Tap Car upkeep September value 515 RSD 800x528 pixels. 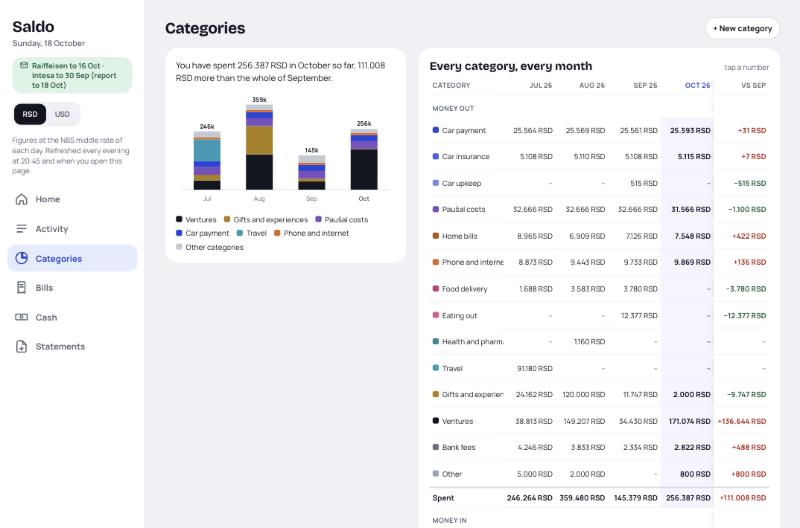coord(644,183)
